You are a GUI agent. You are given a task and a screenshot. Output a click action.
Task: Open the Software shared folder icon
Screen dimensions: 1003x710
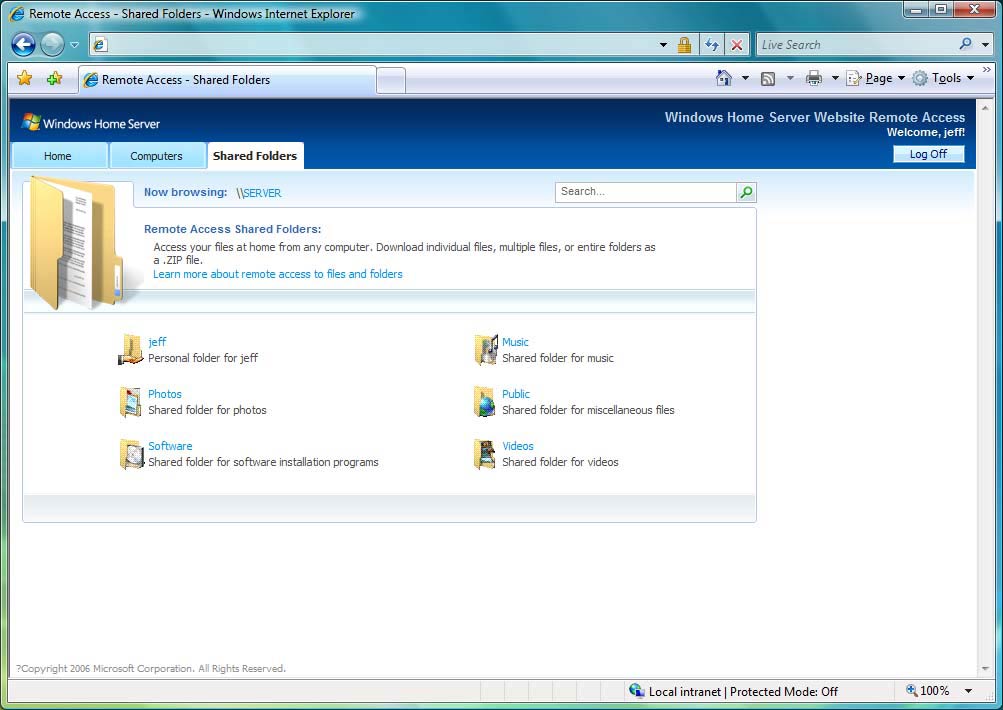(x=131, y=454)
